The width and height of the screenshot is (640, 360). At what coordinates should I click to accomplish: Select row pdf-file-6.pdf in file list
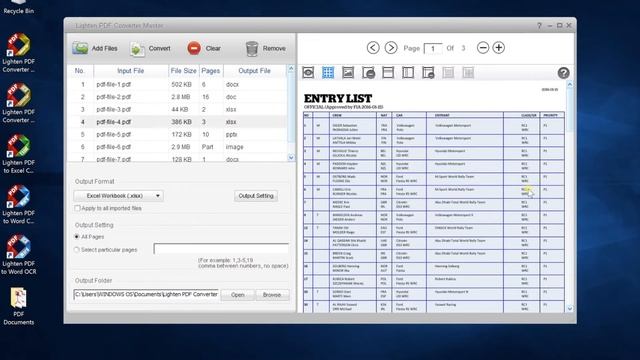(x=177, y=147)
